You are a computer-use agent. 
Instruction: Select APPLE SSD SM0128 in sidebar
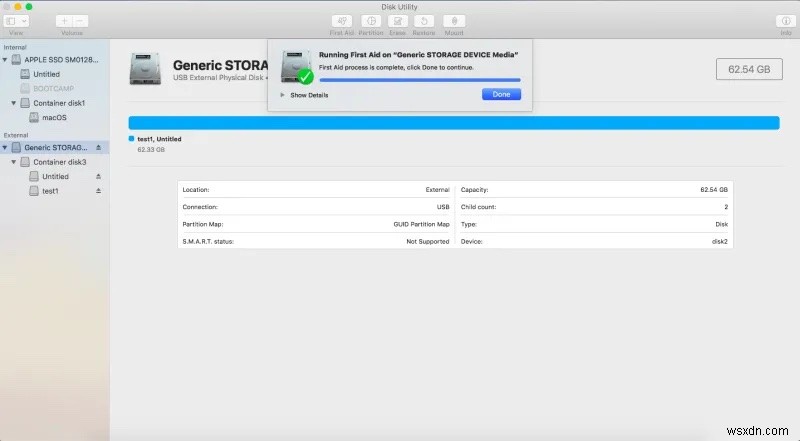click(55, 60)
